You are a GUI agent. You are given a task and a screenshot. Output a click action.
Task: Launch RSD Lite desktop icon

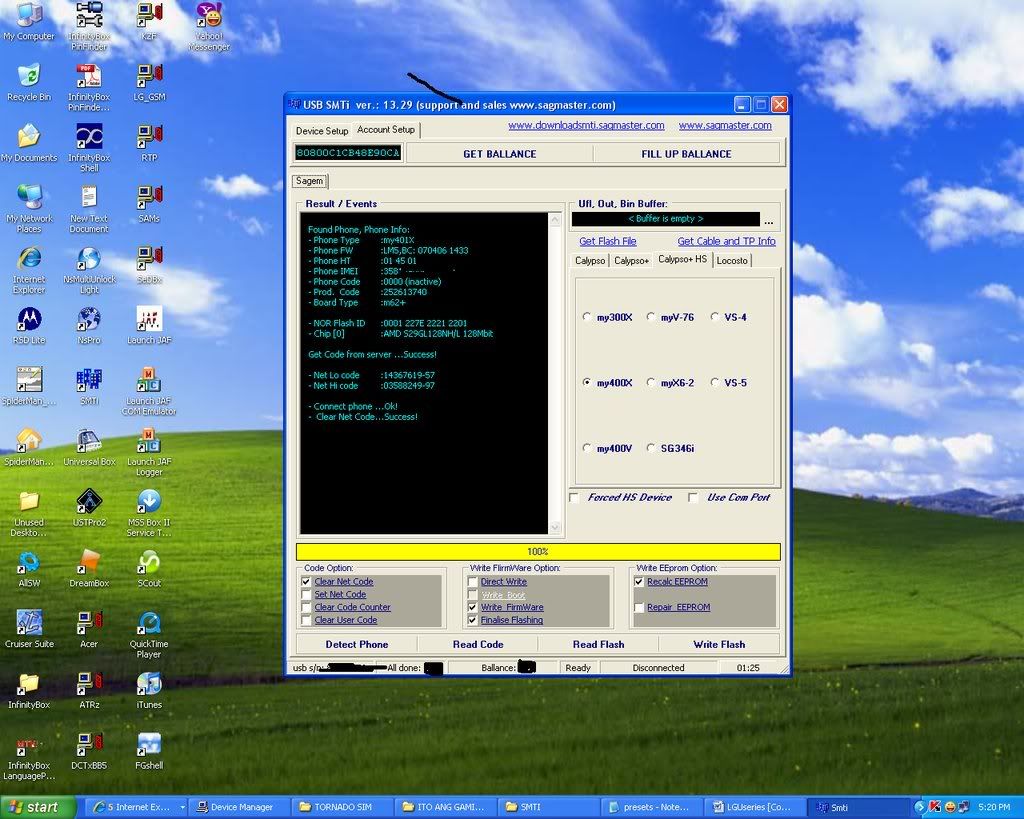(x=29, y=325)
